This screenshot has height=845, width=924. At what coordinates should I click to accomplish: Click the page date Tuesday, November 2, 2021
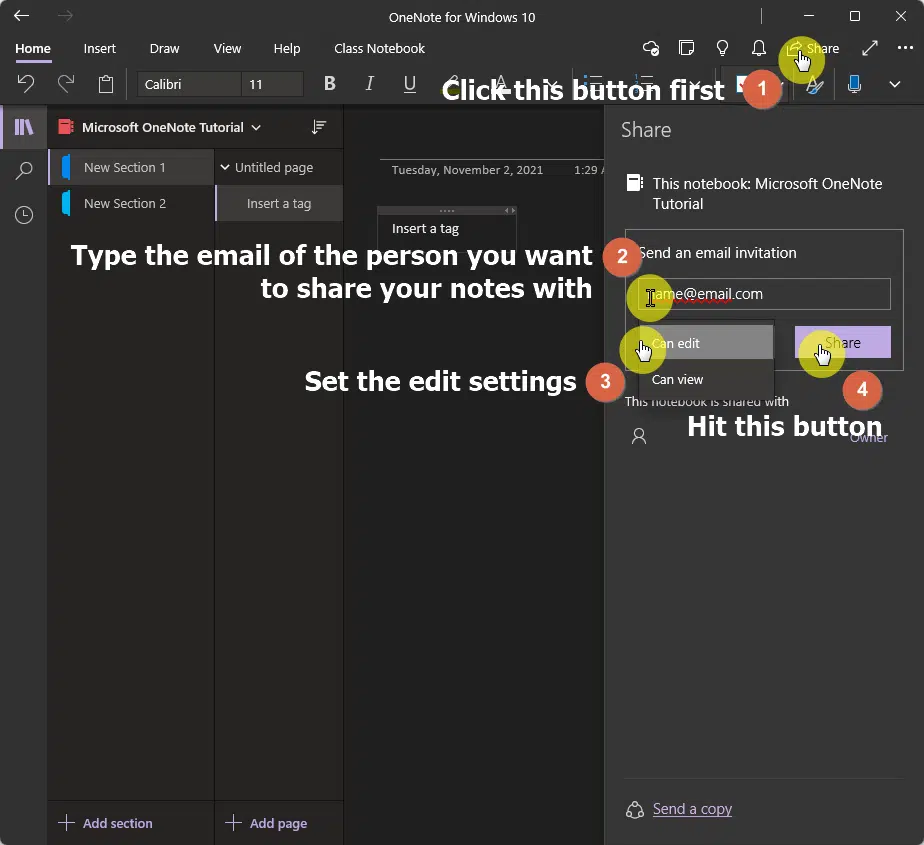point(467,170)
